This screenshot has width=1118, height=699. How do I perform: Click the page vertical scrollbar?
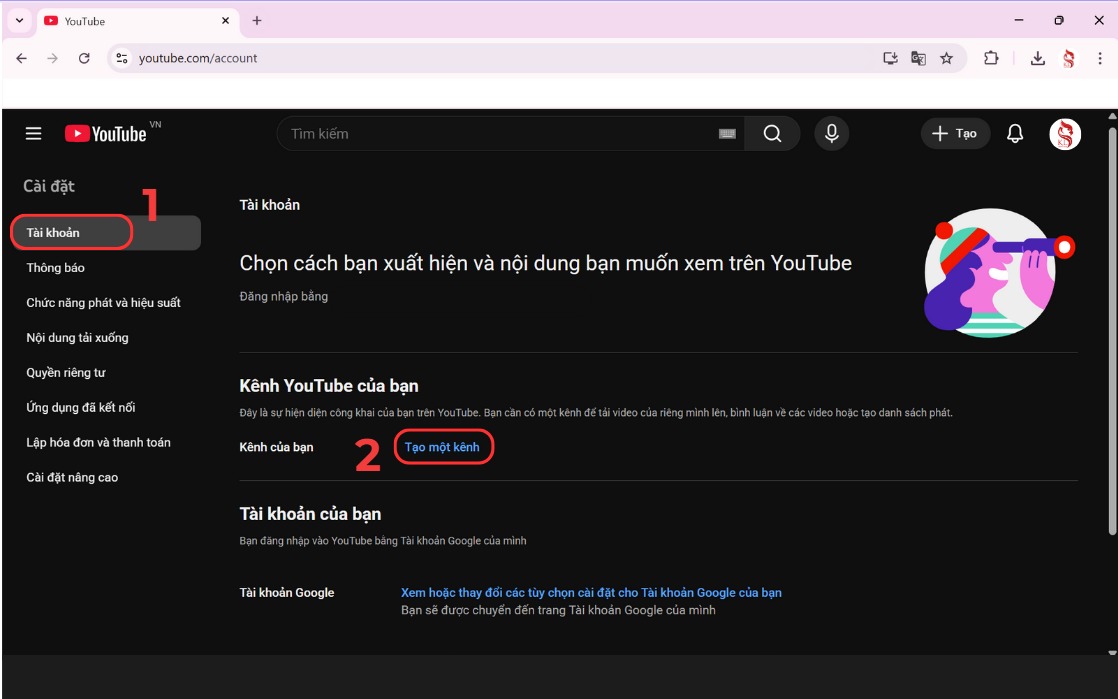1112,330
